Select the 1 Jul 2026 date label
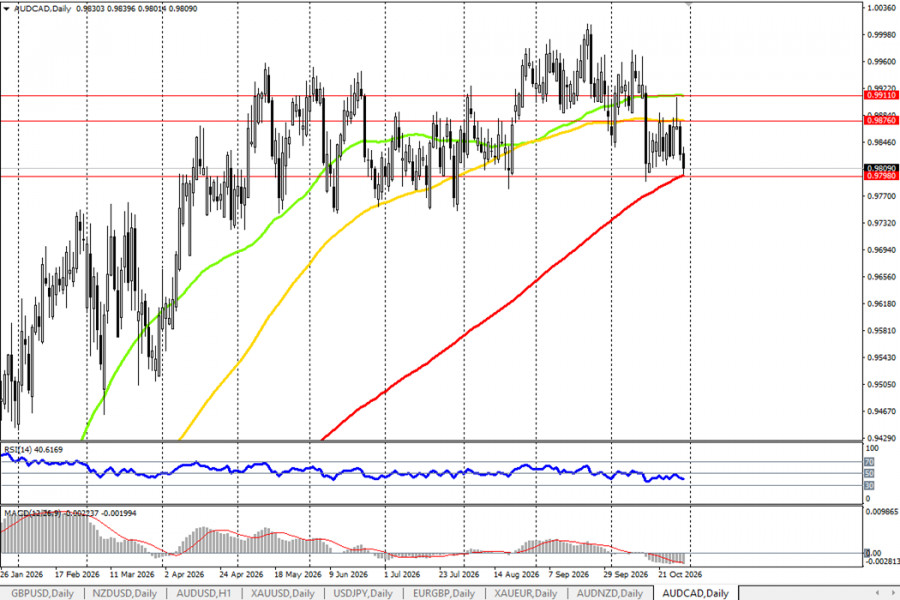Screen dimensions: 900x600 (402, 574)
